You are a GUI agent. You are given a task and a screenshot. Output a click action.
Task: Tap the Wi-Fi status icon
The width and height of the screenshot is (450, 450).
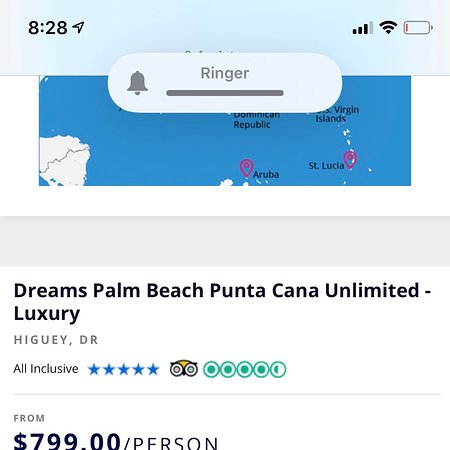[x=388, y=27]
